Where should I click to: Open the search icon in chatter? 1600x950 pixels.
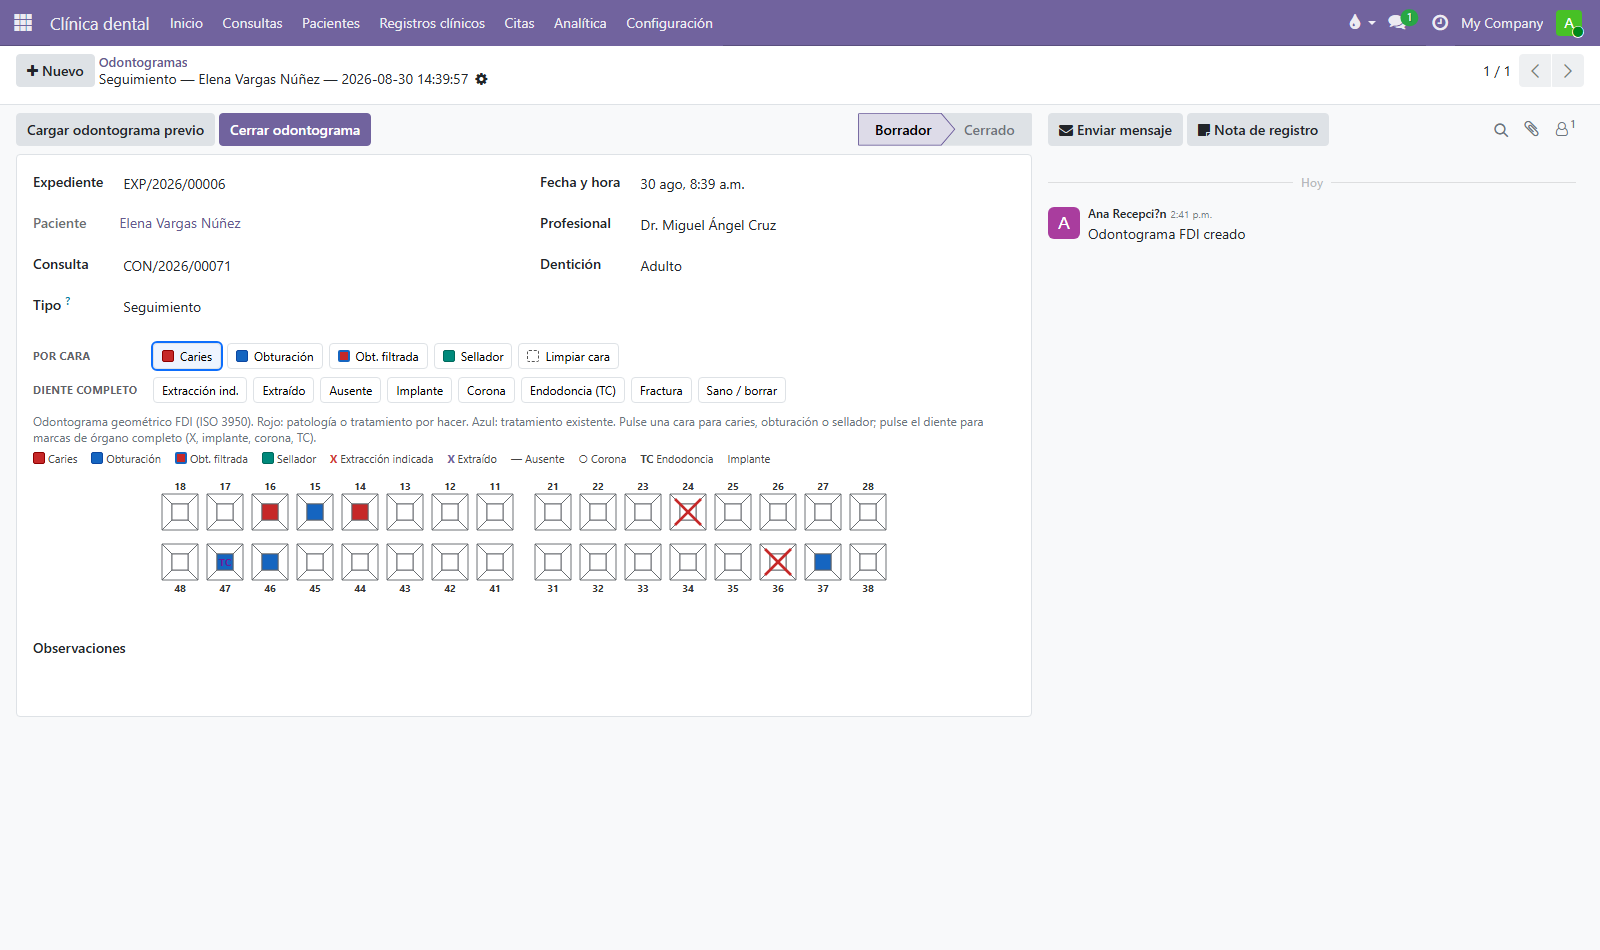[x=1501, y=130]
